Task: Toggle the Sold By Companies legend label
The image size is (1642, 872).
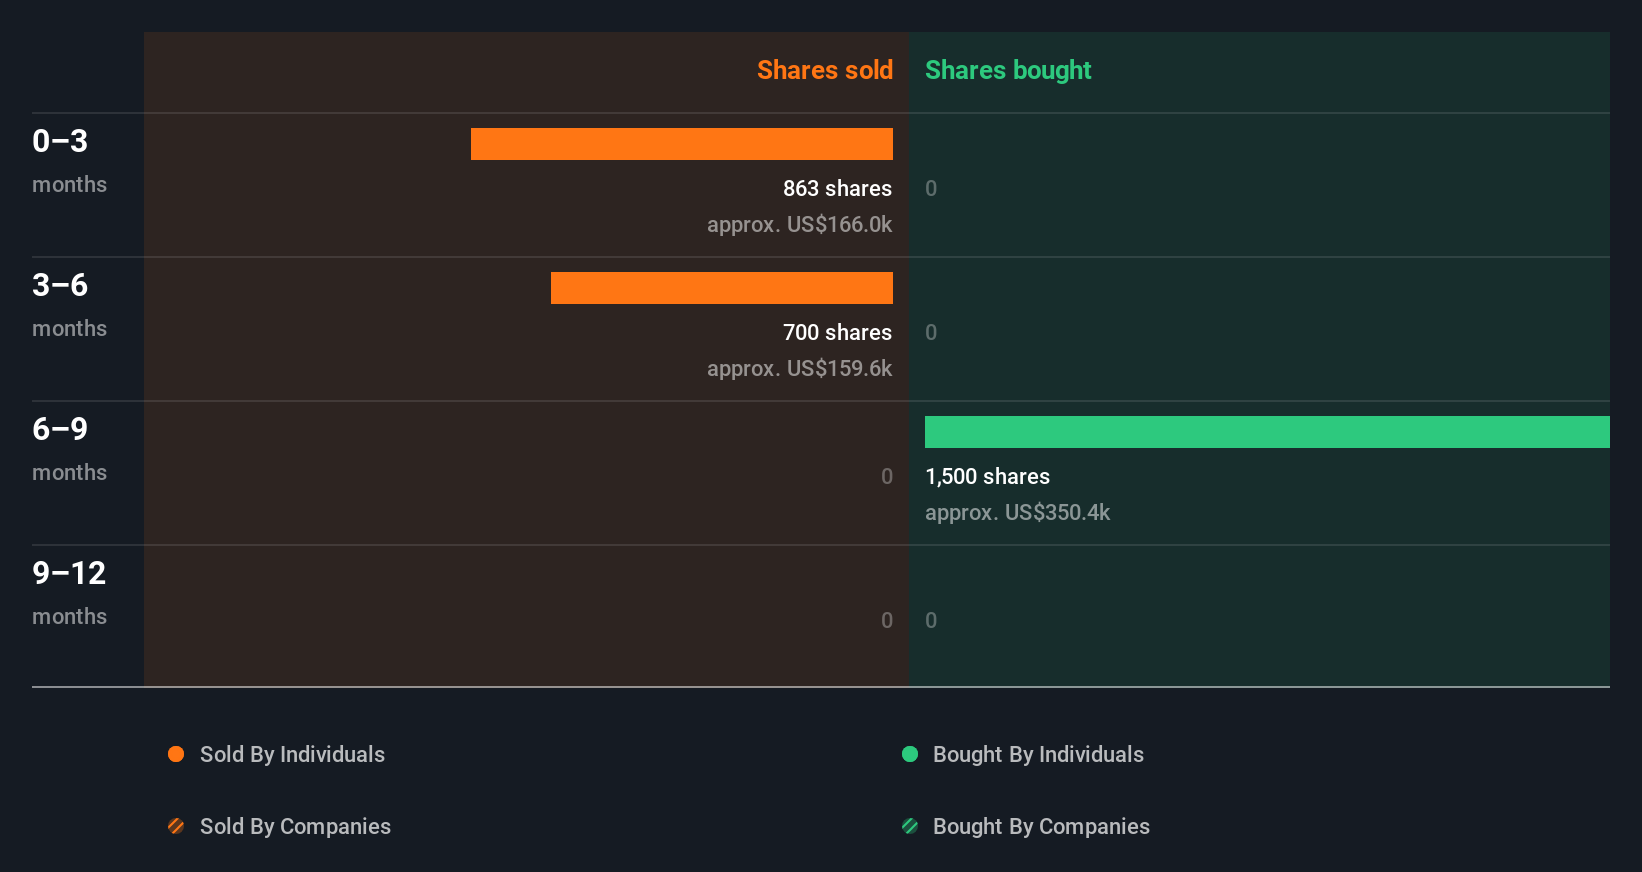Action: point(295,827)
